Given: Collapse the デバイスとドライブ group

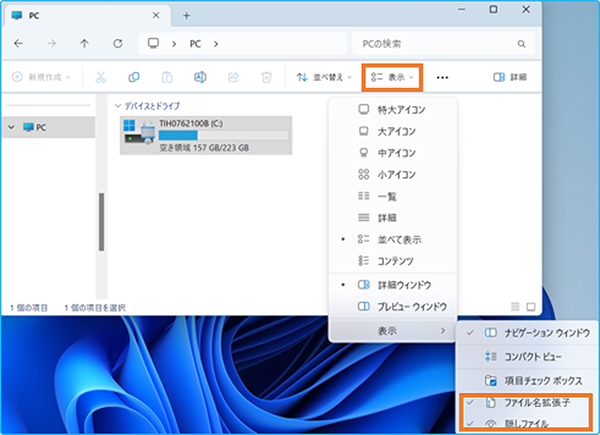Looking at the screenshot, I should (x=118, y=106).
